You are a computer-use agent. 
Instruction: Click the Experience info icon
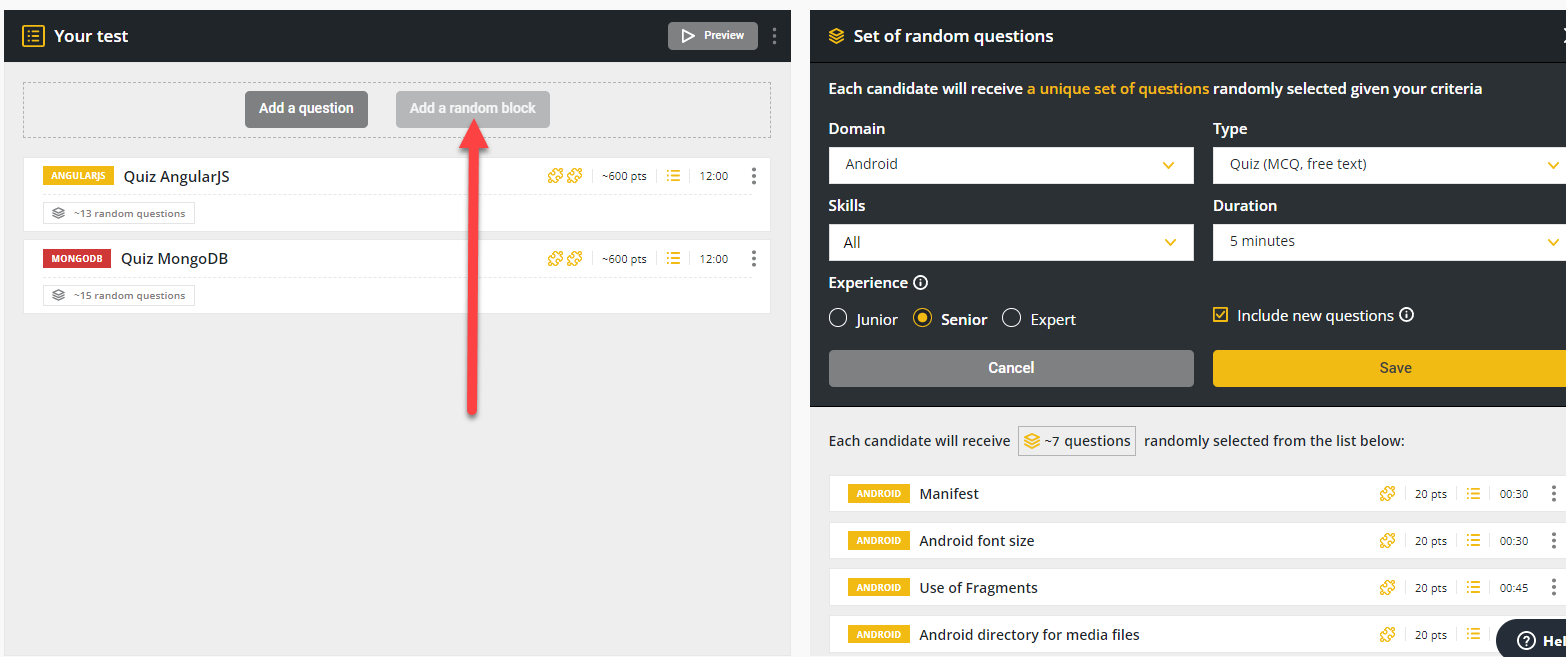920,283
